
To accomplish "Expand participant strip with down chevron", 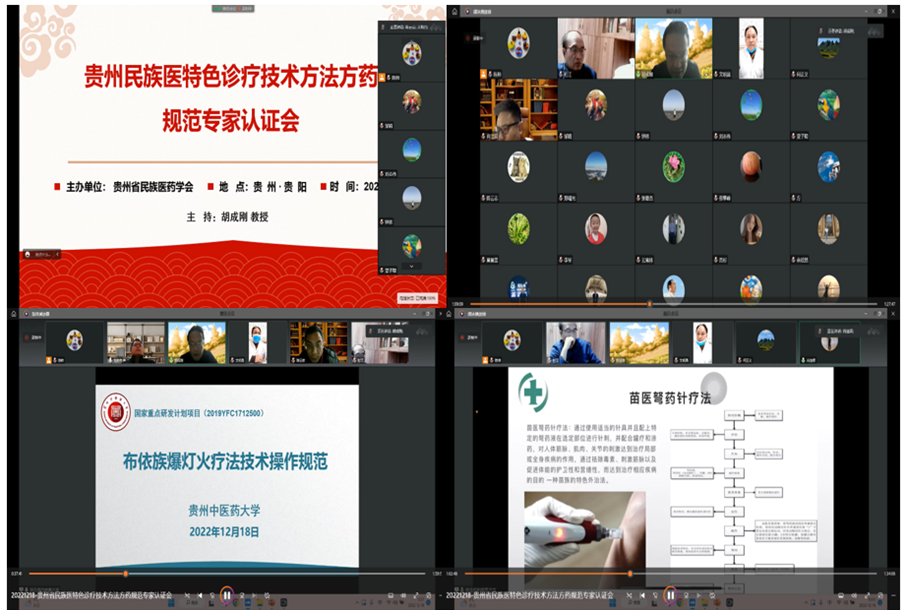I will 411,267.
